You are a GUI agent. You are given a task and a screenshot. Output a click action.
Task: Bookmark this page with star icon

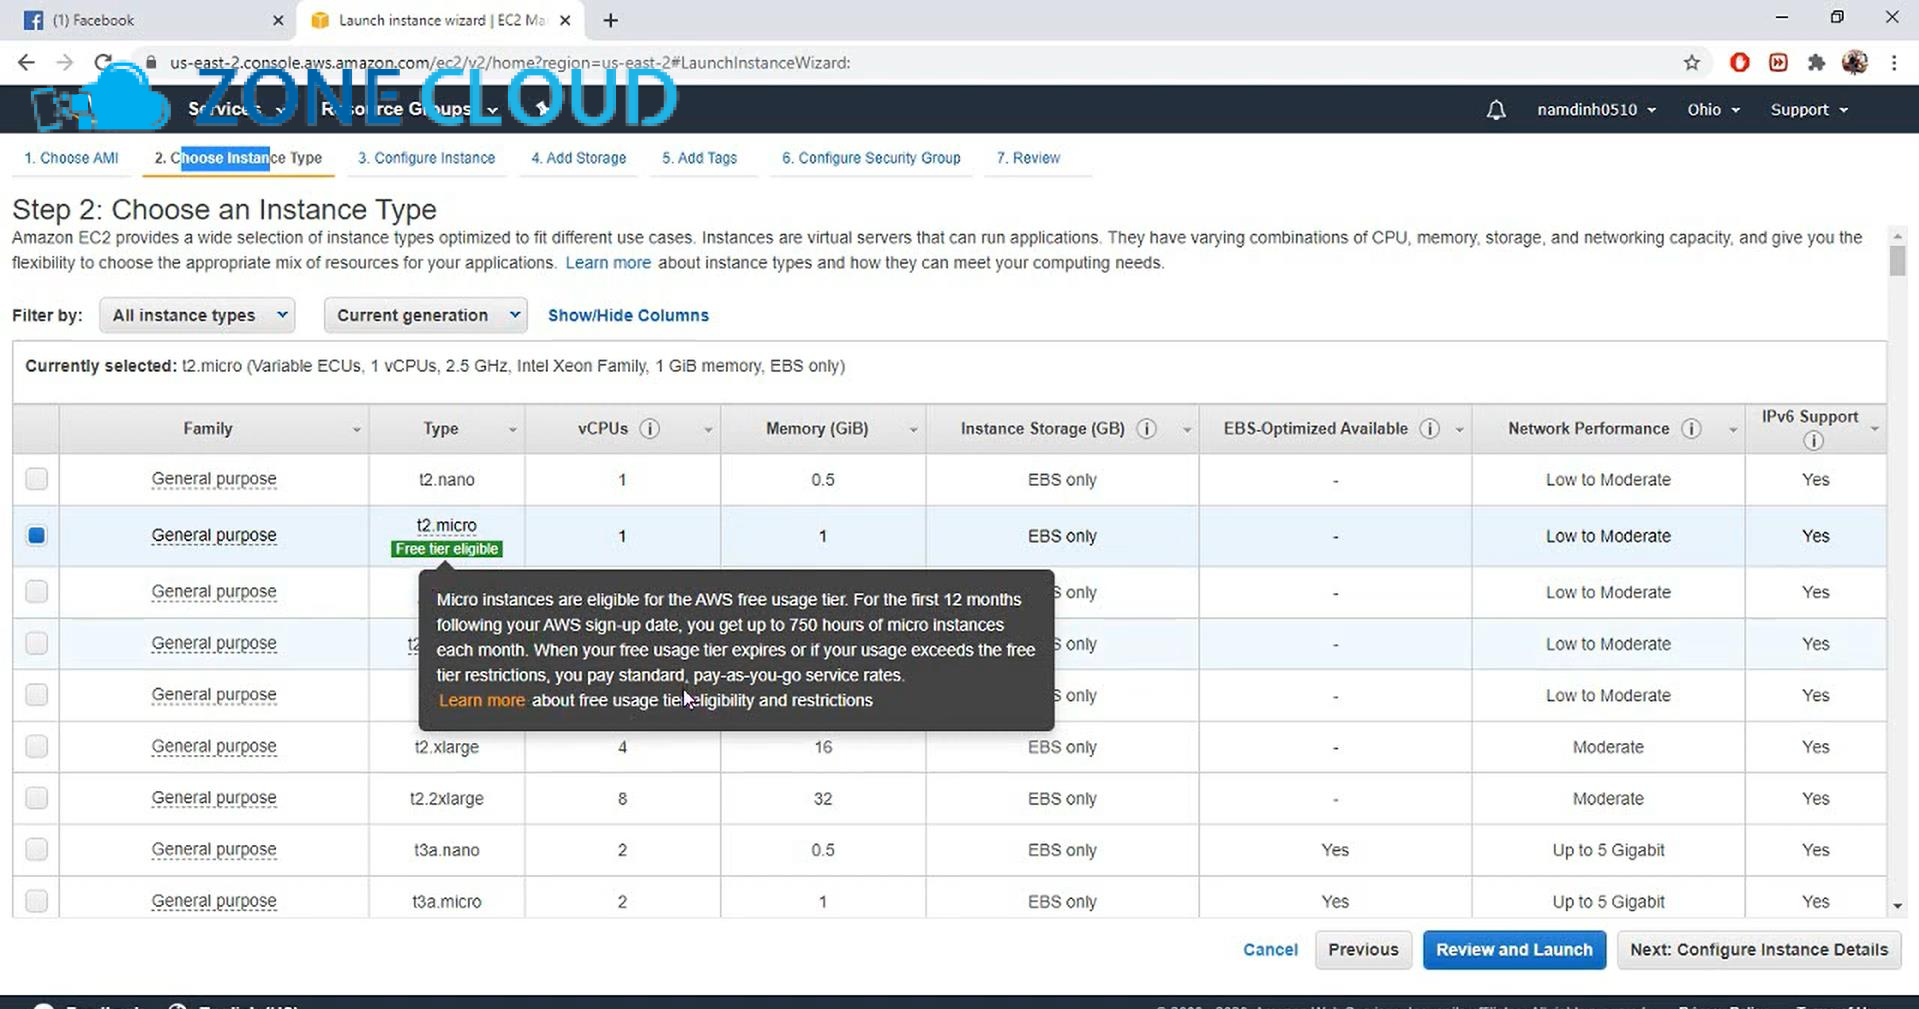tap(1691, 63)
